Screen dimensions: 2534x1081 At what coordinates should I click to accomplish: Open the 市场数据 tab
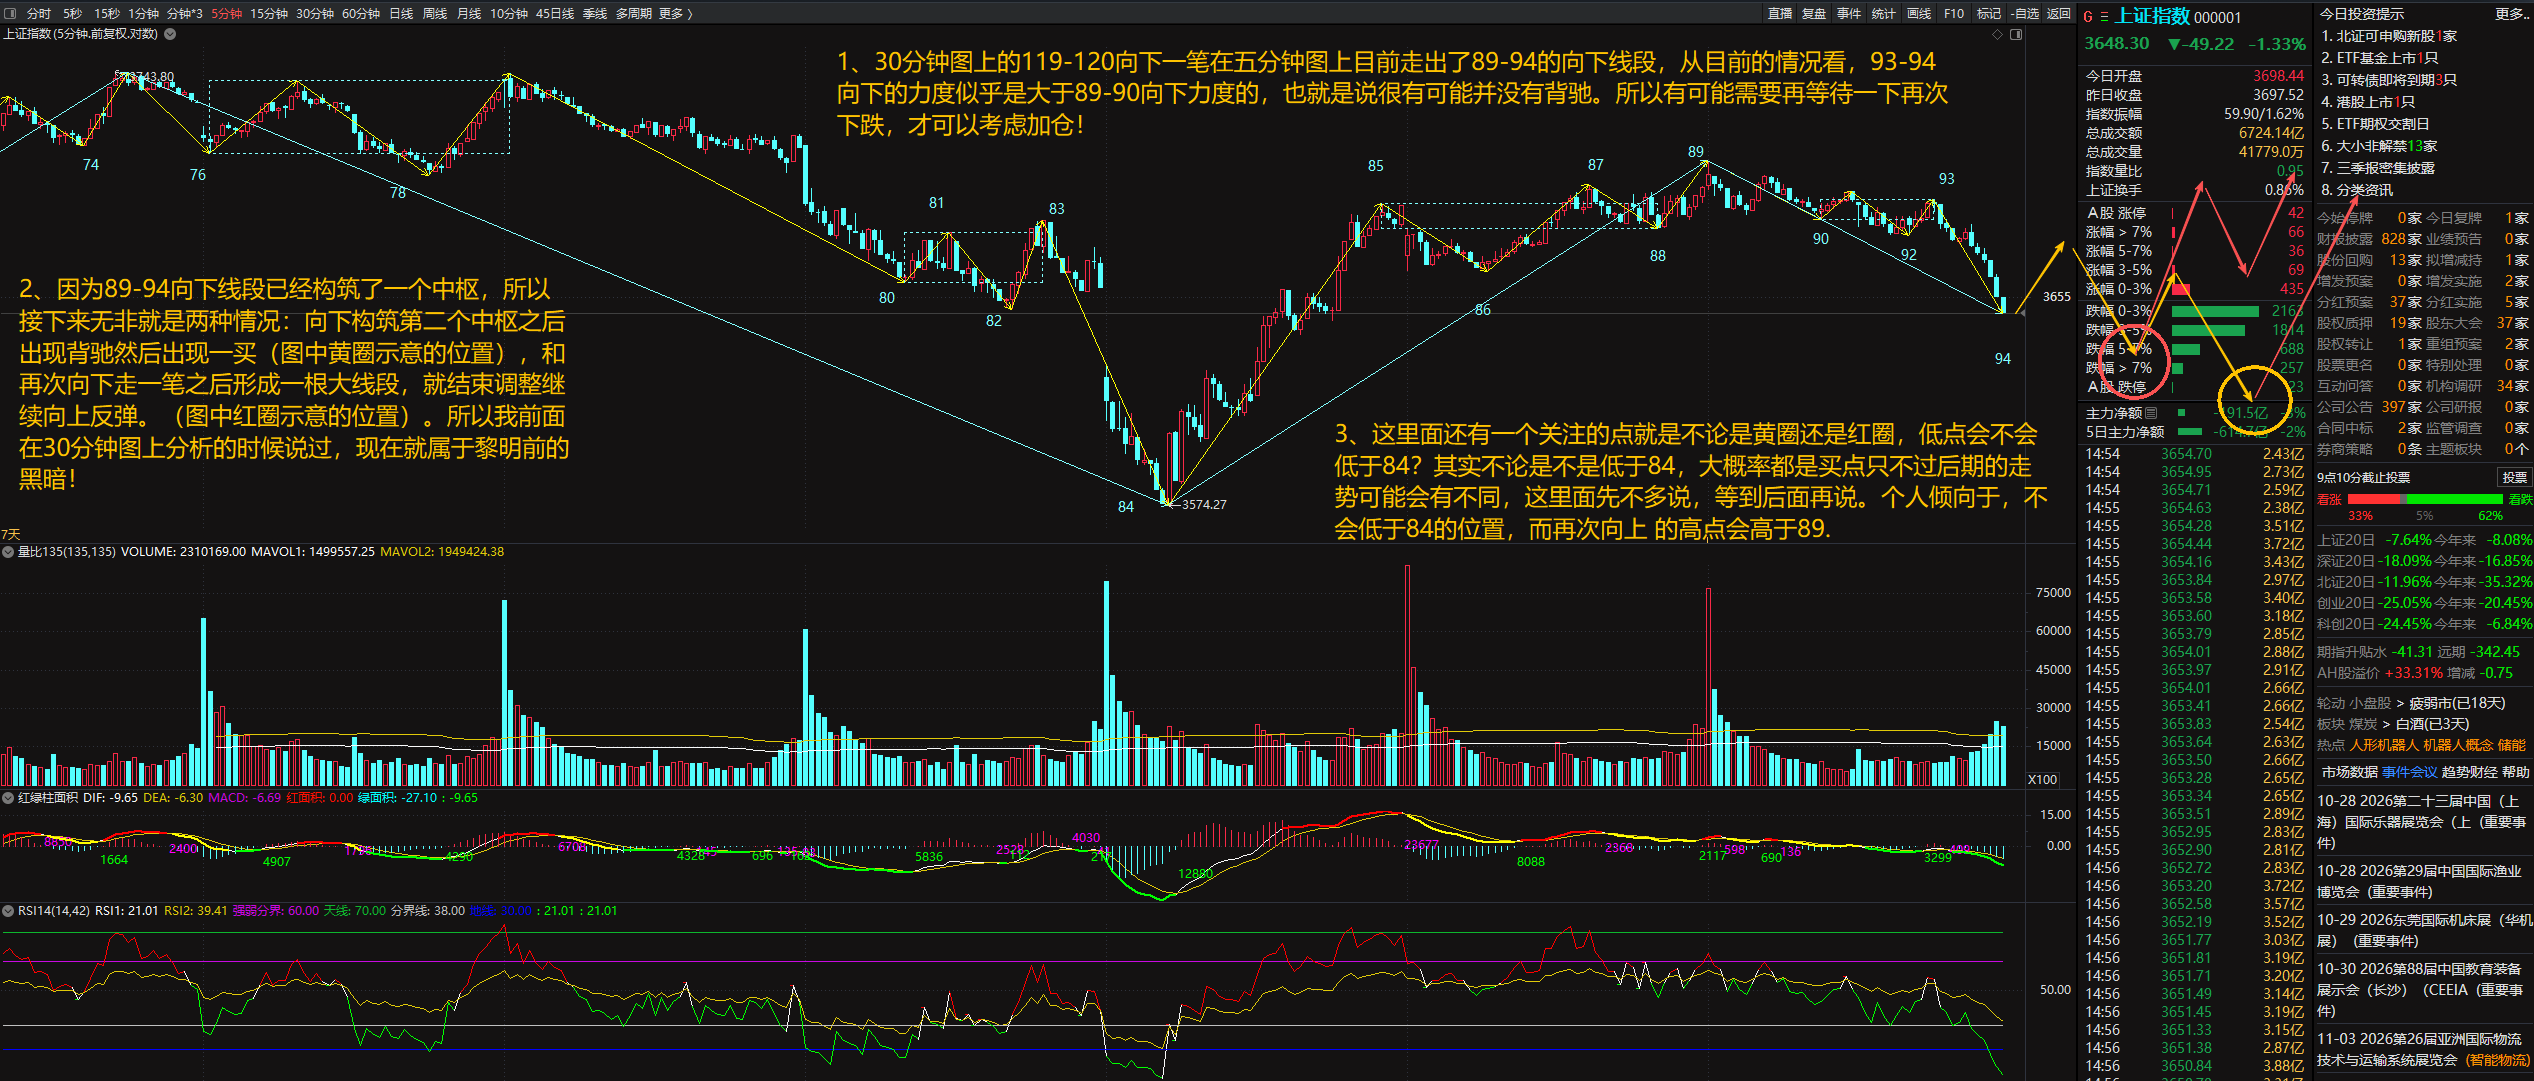coord(2349,771)
